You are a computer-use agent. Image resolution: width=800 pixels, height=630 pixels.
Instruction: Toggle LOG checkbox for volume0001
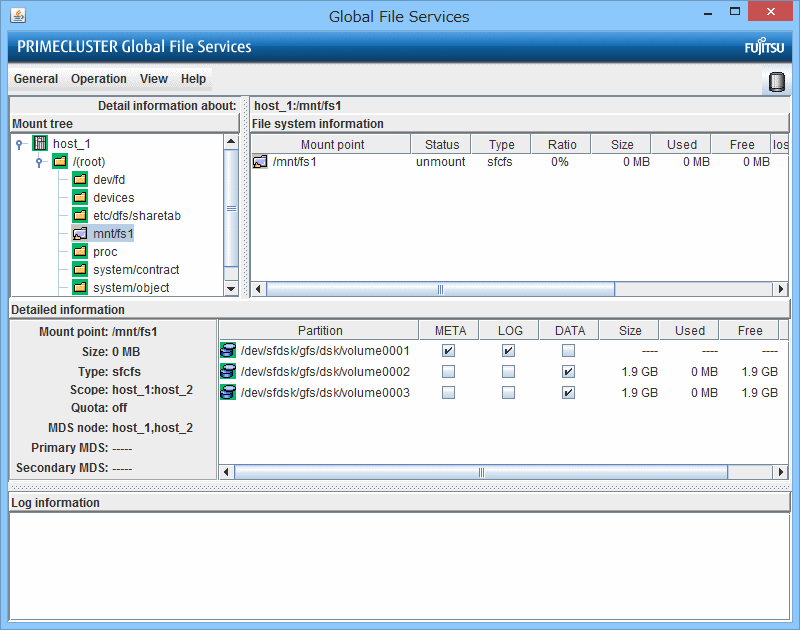(508, 350)
